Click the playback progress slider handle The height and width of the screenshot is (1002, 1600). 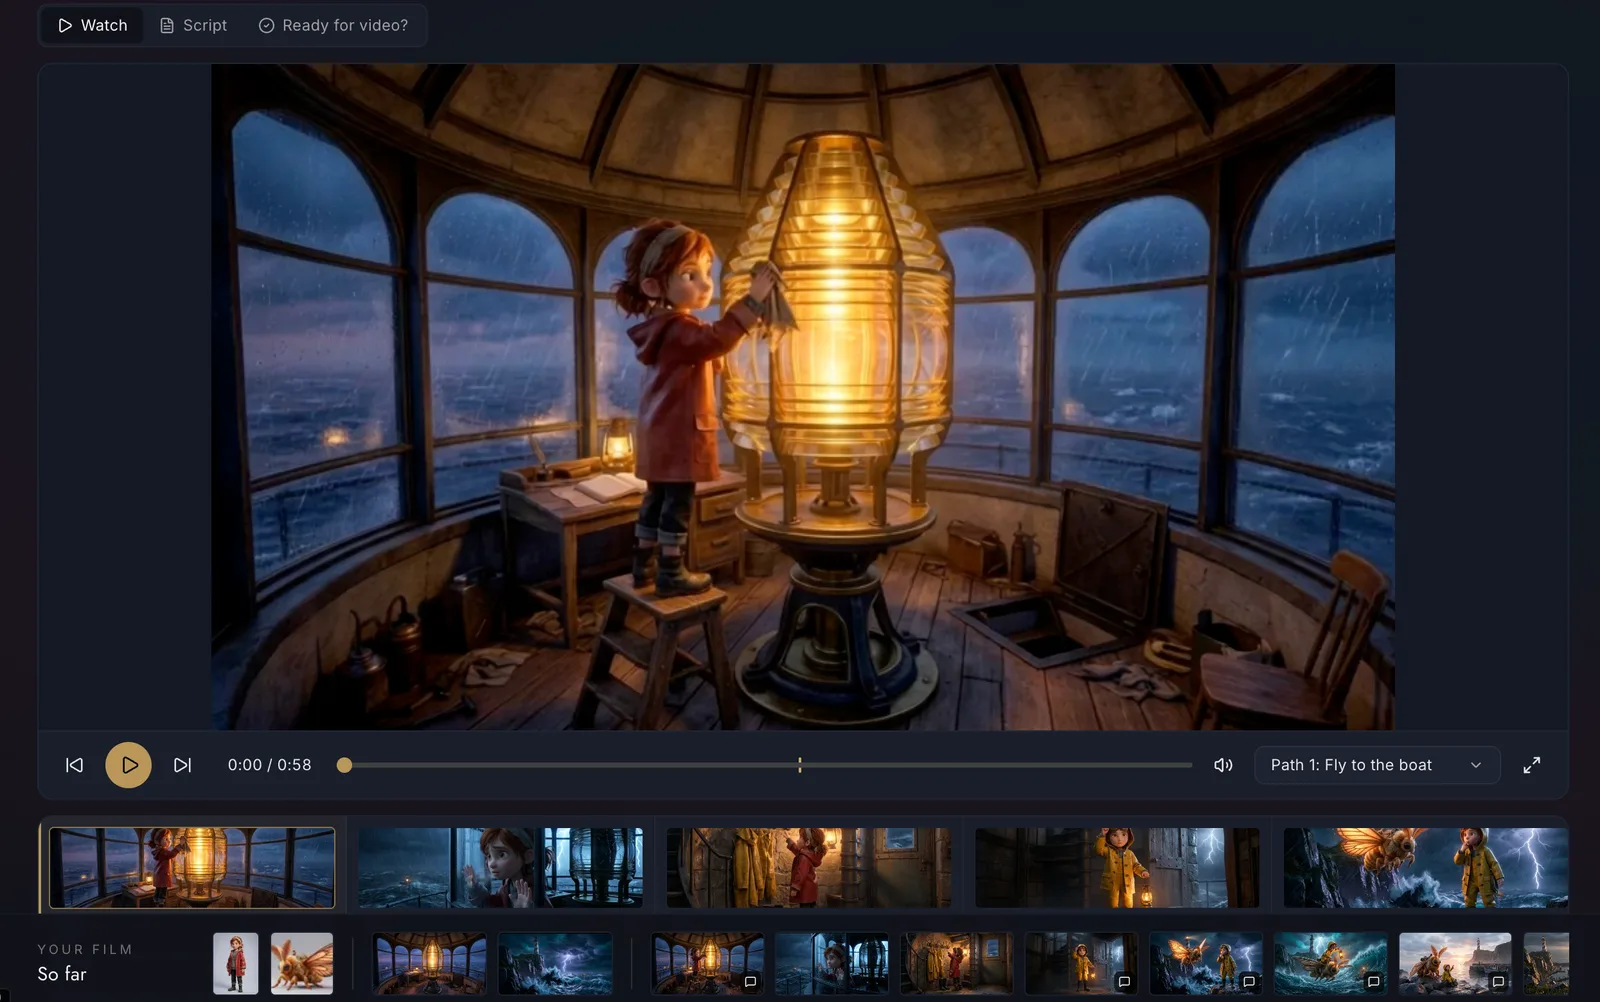point(344,765)
